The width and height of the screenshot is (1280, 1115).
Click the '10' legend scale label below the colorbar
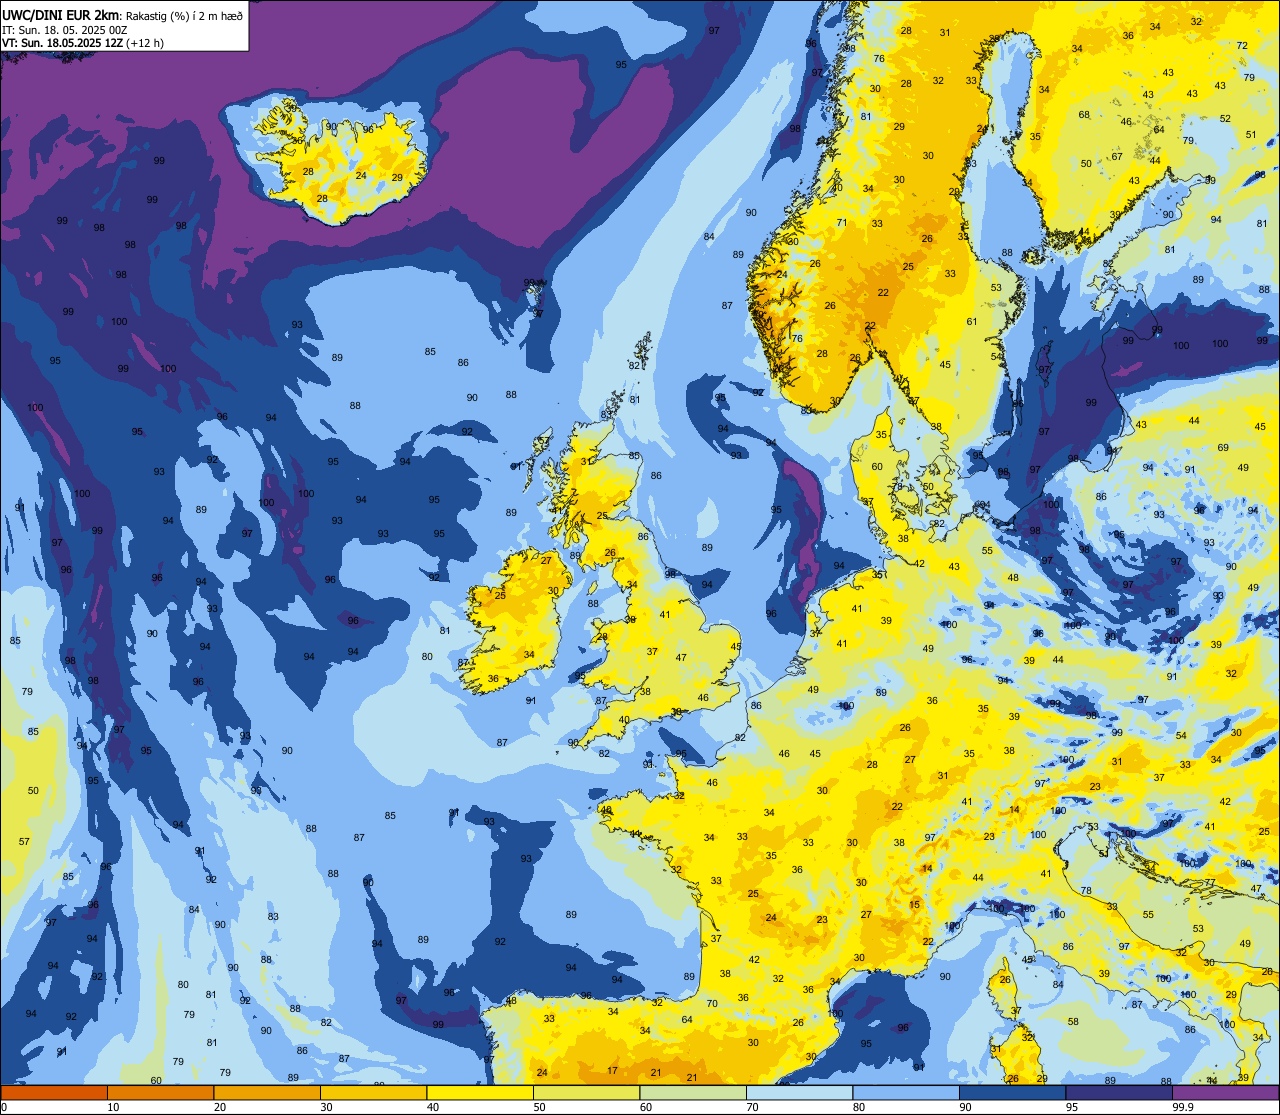[x=113, y=1107]
